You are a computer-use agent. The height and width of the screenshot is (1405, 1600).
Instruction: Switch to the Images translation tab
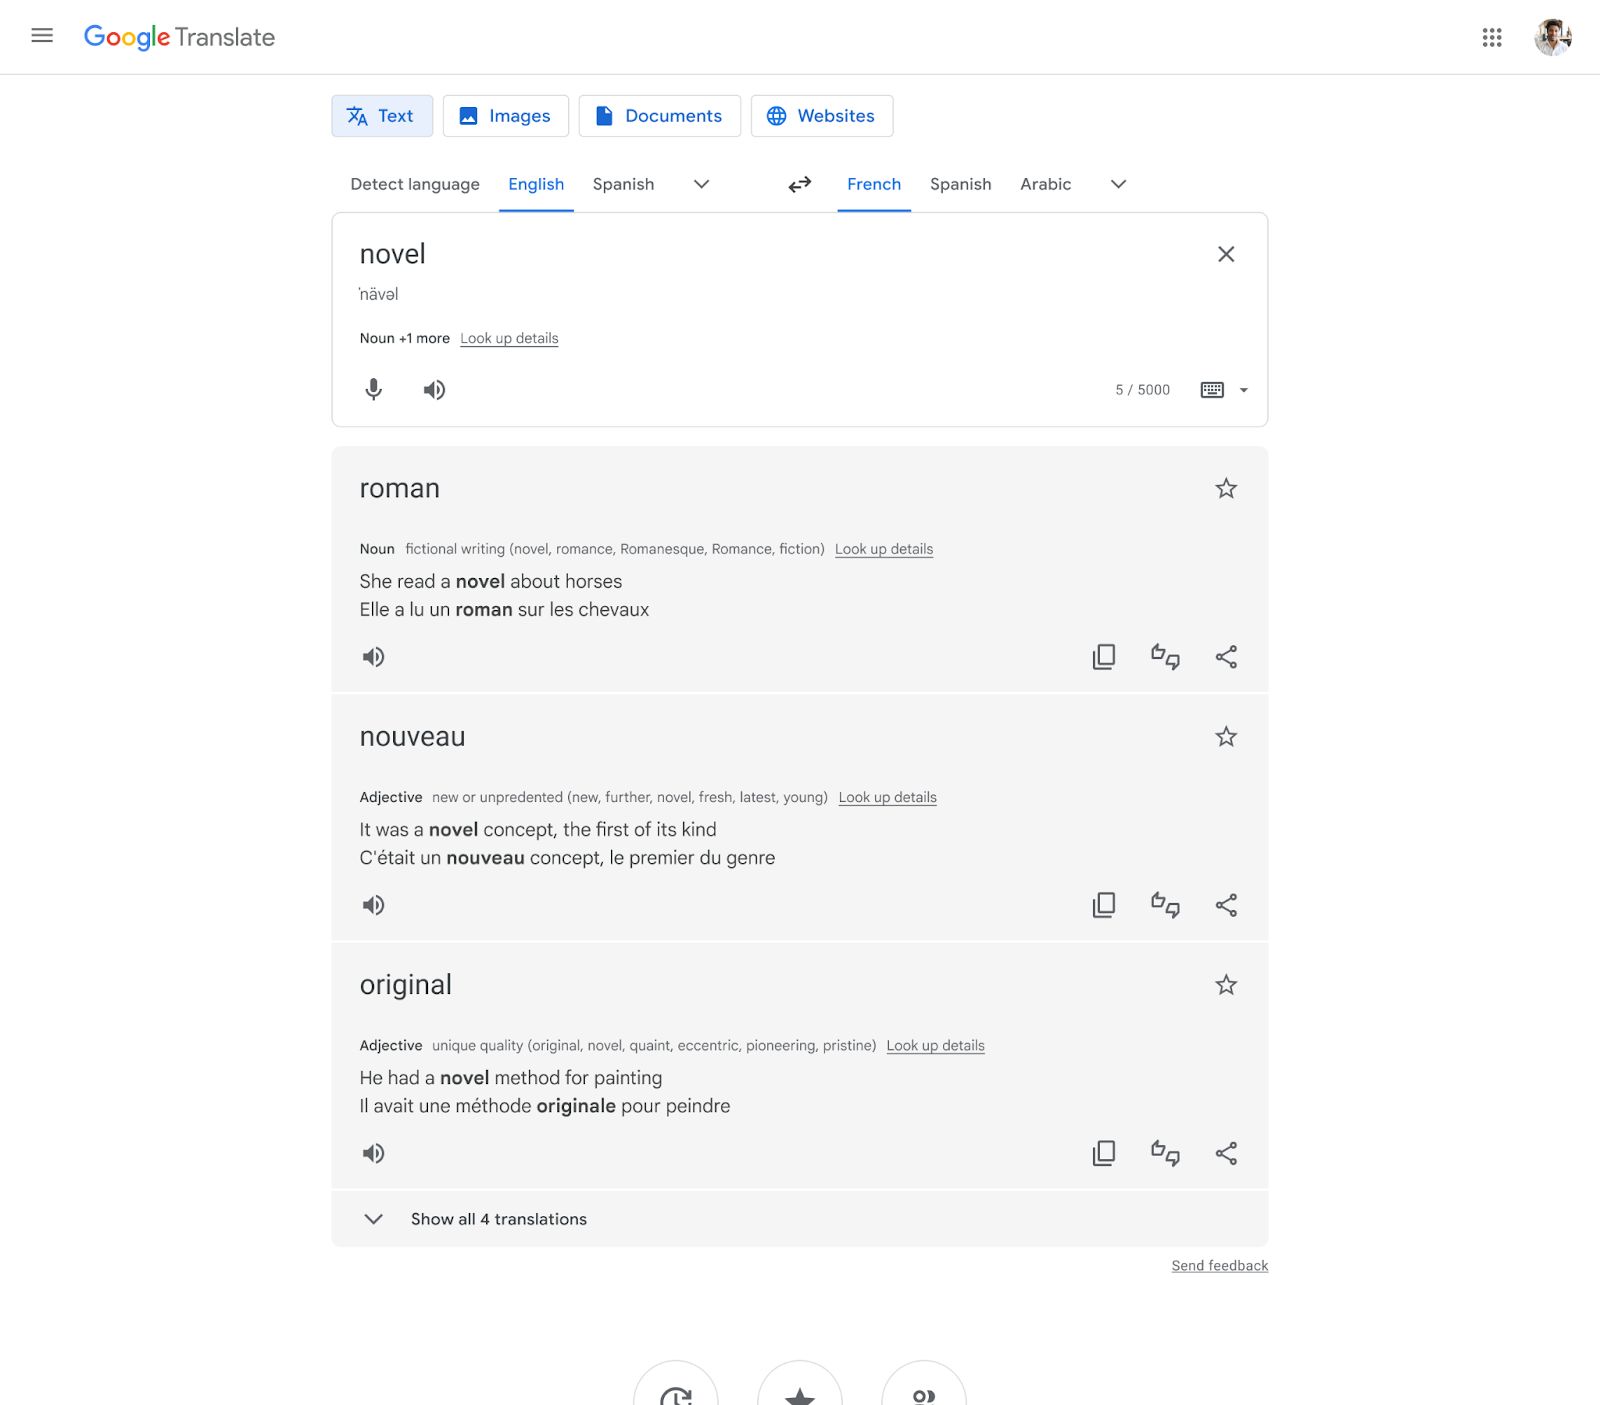click(x=505, y=115)
